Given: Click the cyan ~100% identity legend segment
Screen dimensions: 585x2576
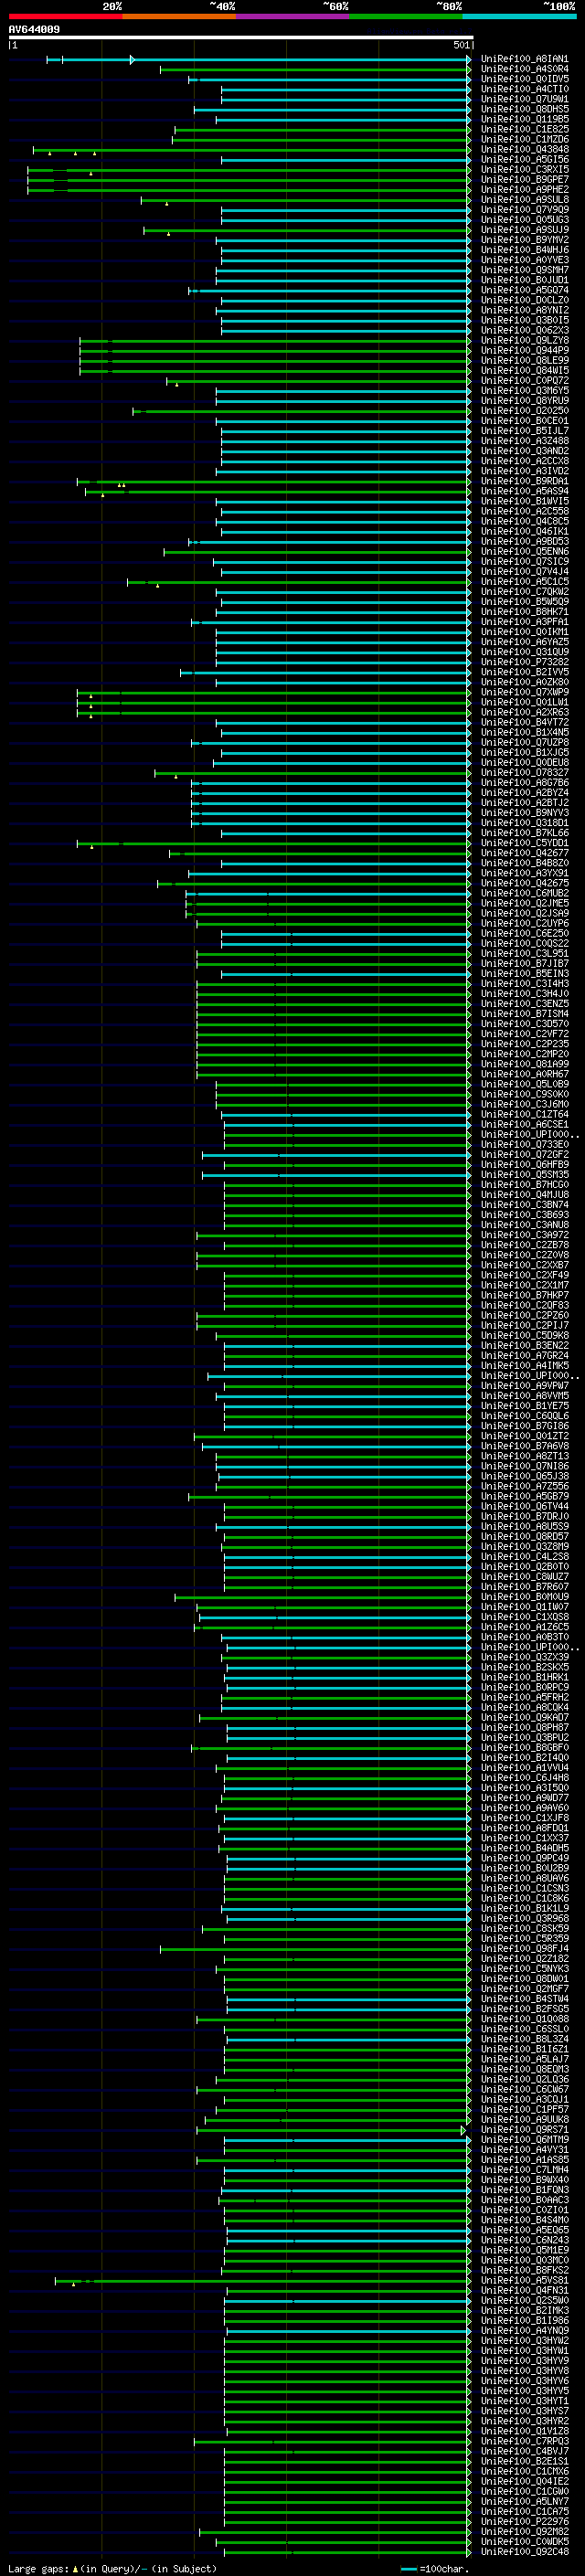Looking at the screenshot, I should click(520, 16).
